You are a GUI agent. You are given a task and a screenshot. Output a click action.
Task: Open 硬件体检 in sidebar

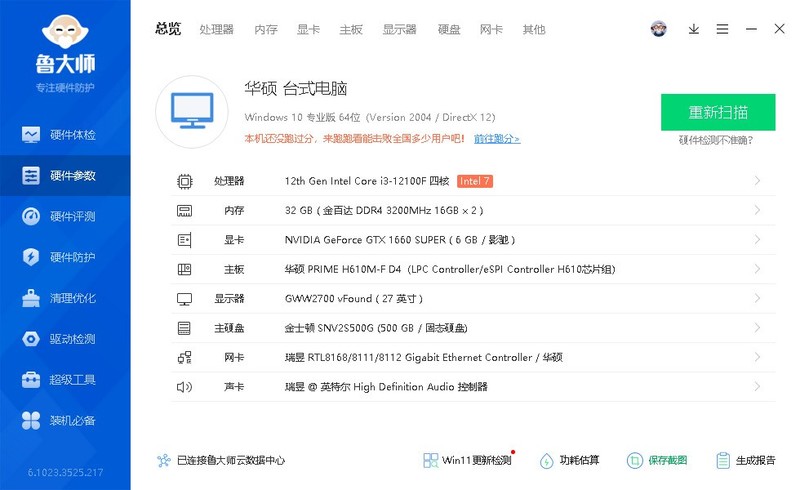point(65,135)
